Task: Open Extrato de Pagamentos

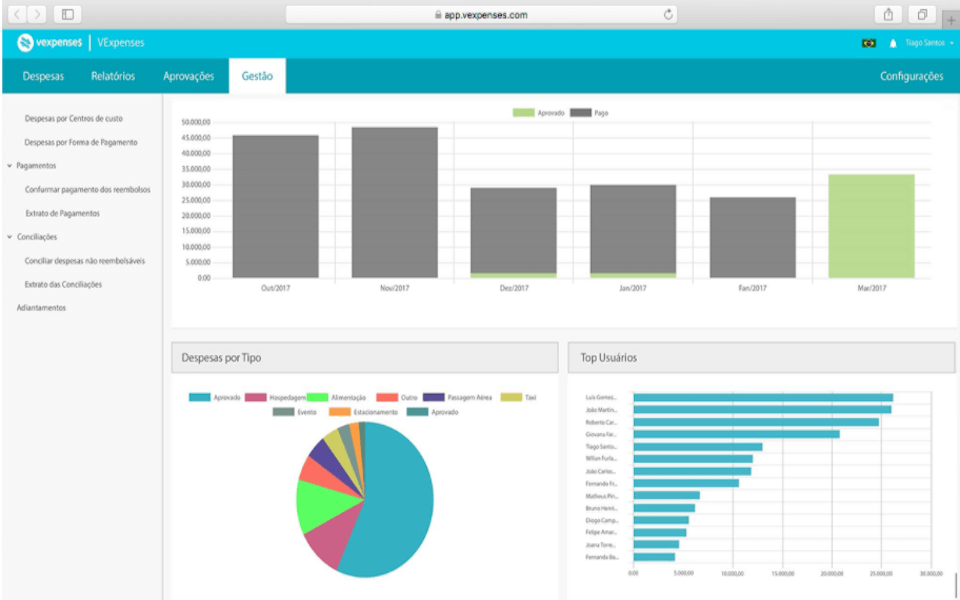Action: pos(60,214)
